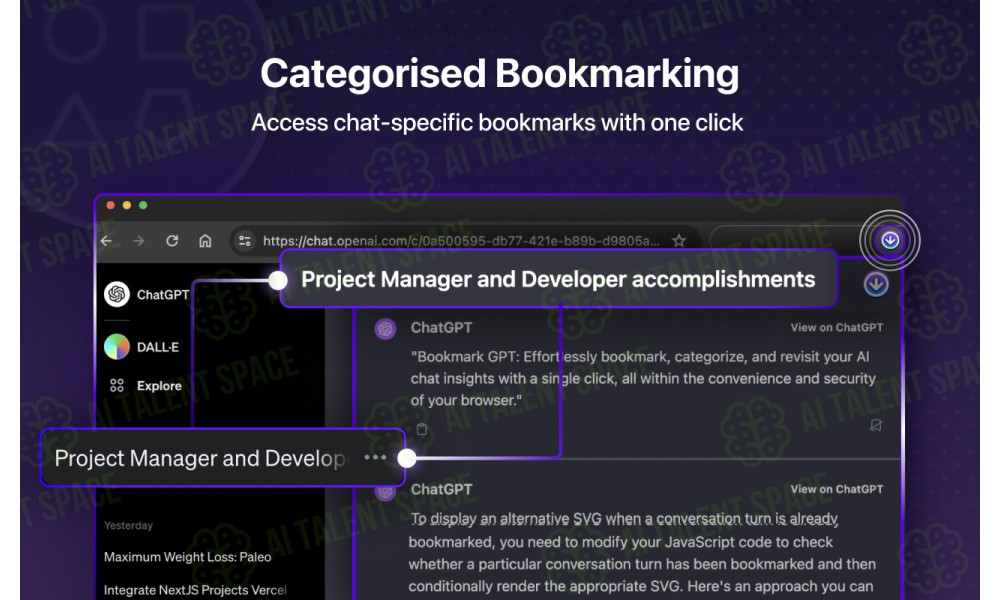1000x600 pixels.
Task: Open ChatGPT logo in sidebar
Action: click(117, 294)
